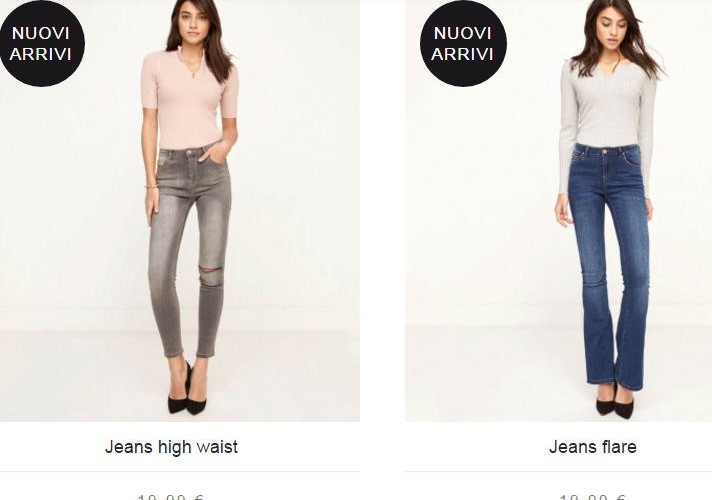This screenshot has width=712, height=500.
Task: Open the 'Jeans flare' title link
Action: (x=593, y=447)
